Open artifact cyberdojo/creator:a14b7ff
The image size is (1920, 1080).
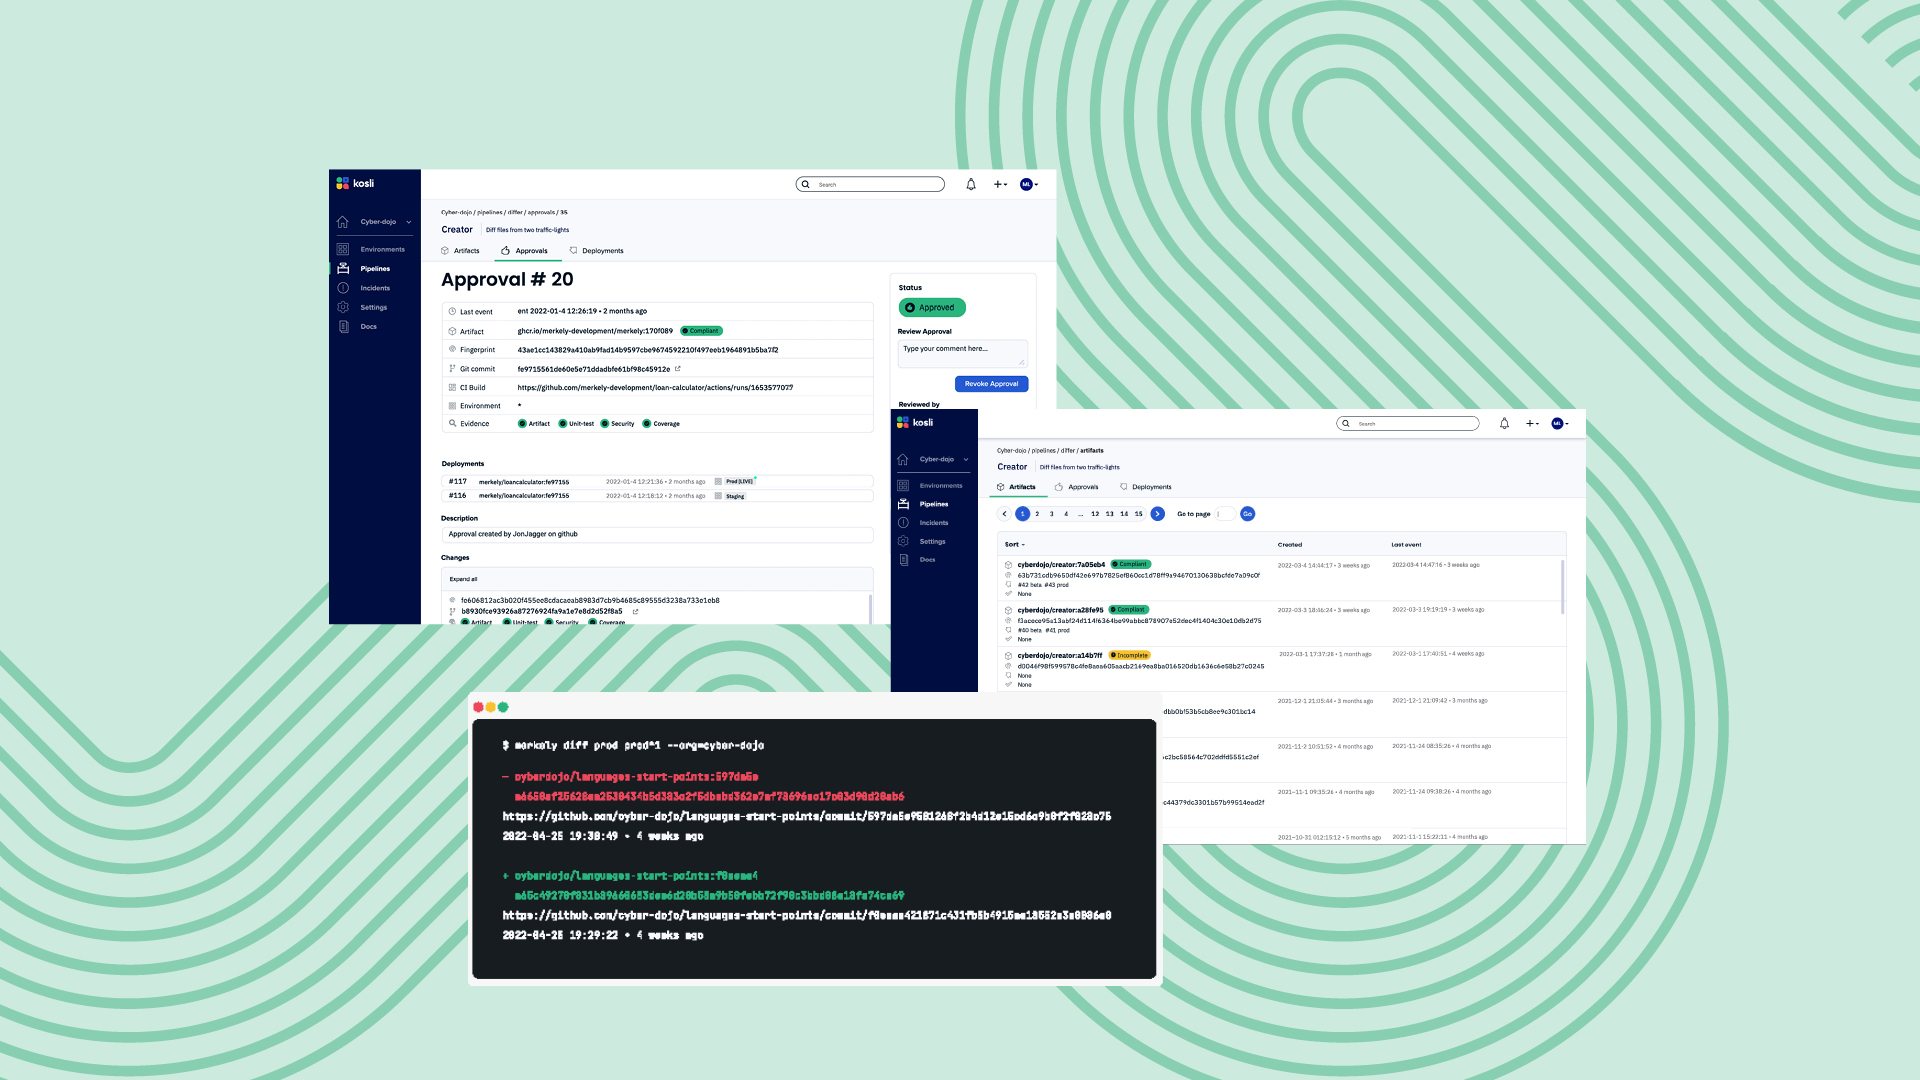point(1060,656)
